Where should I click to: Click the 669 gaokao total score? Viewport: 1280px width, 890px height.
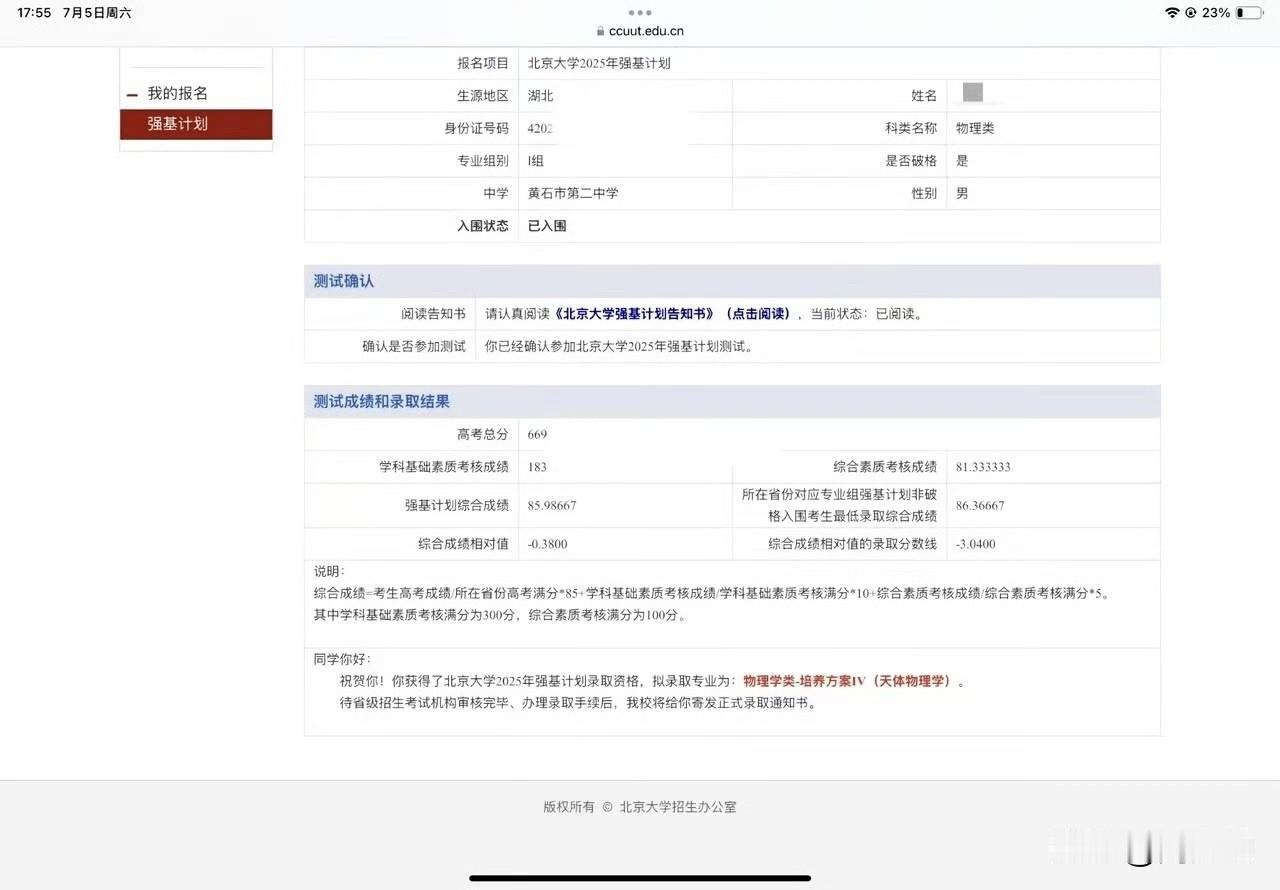click(x=537, y=434)
